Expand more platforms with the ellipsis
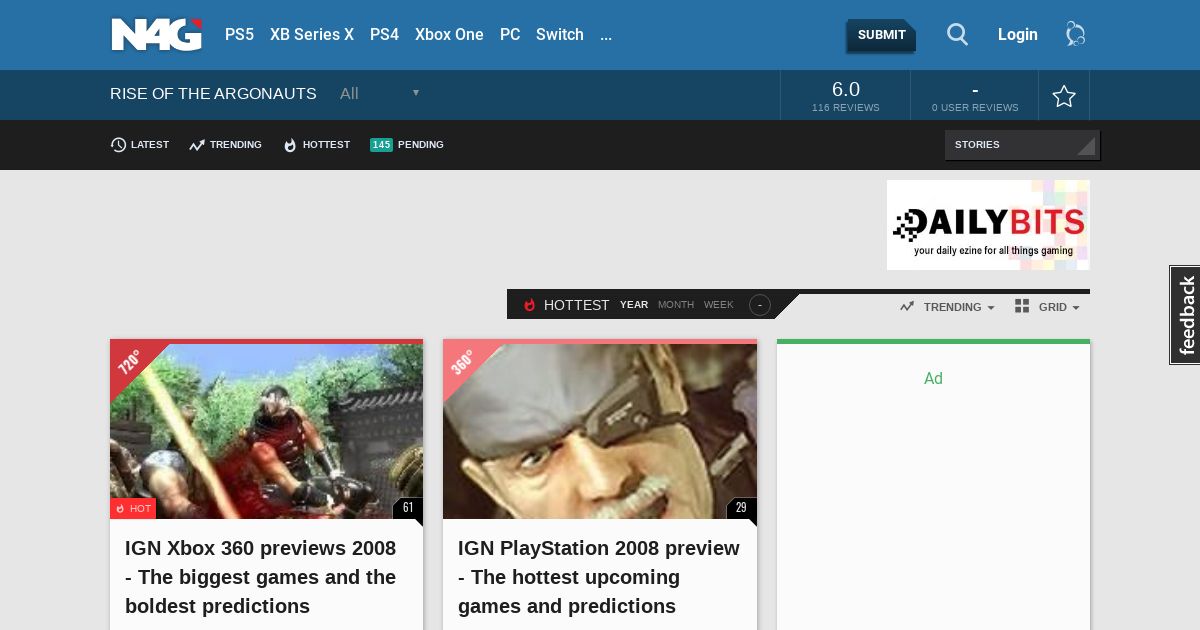This screenshot has height=630, width=1200. [x=606, y=35]
